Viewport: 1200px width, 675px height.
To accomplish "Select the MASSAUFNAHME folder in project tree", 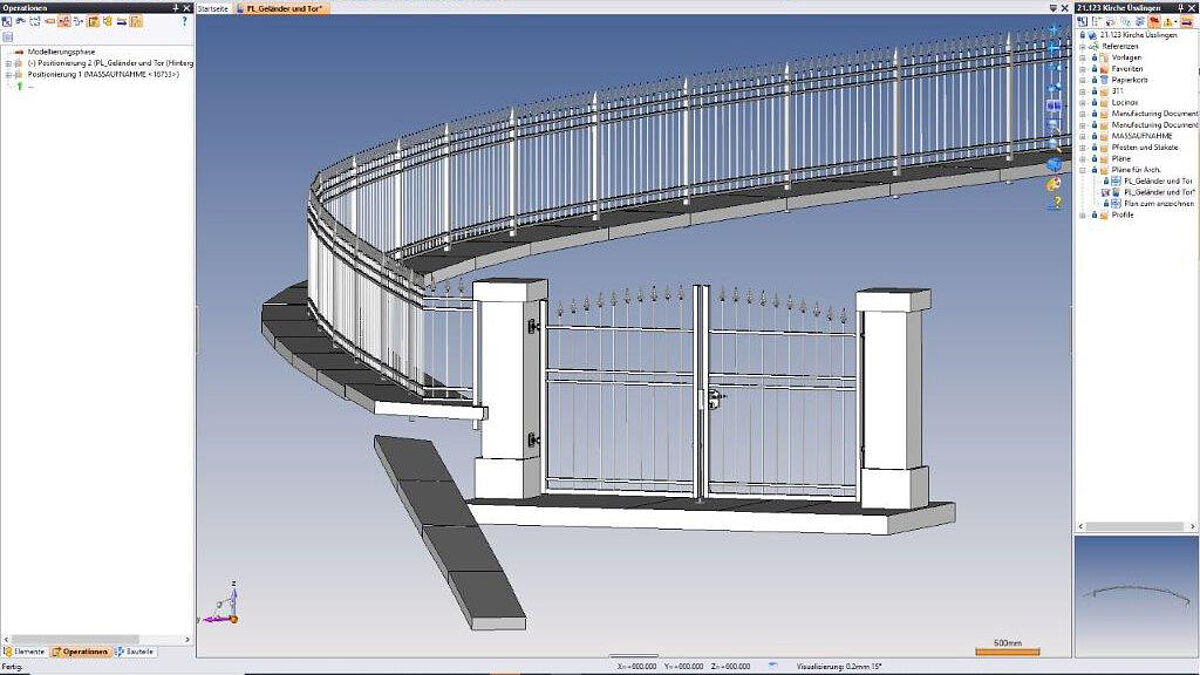I will click(x=1141, y=135).
